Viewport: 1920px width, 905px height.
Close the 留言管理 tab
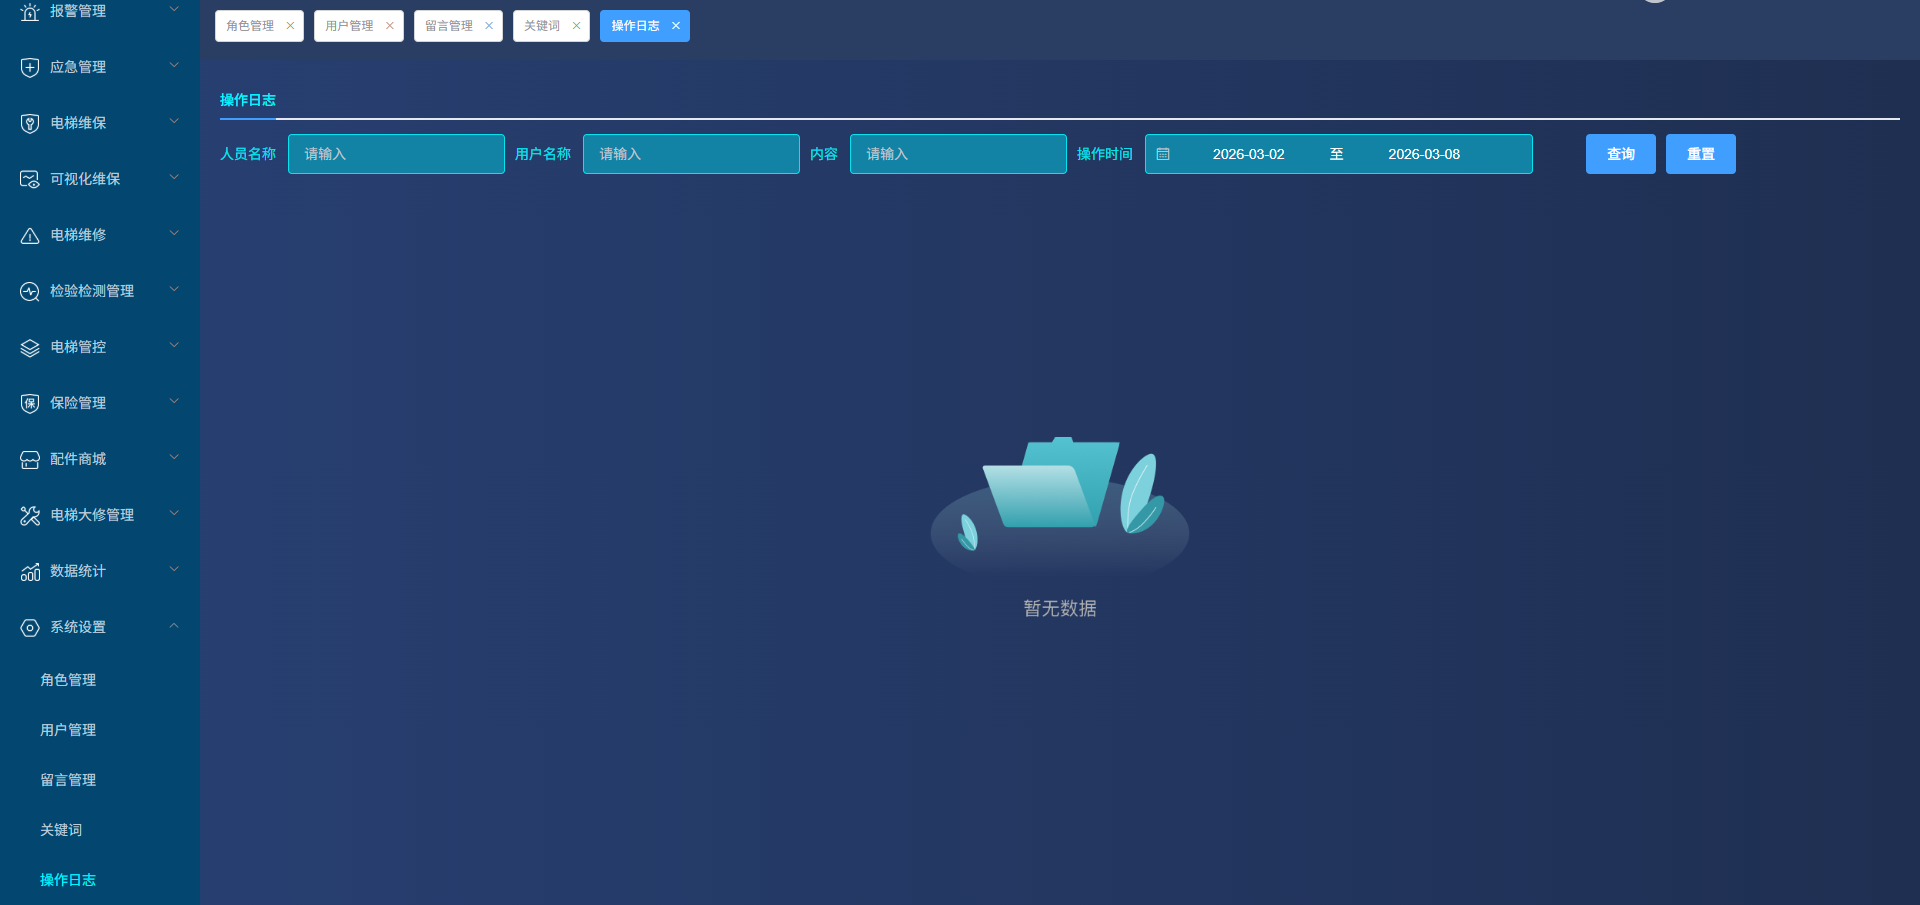pyautogui.click(x=489, y=26)
